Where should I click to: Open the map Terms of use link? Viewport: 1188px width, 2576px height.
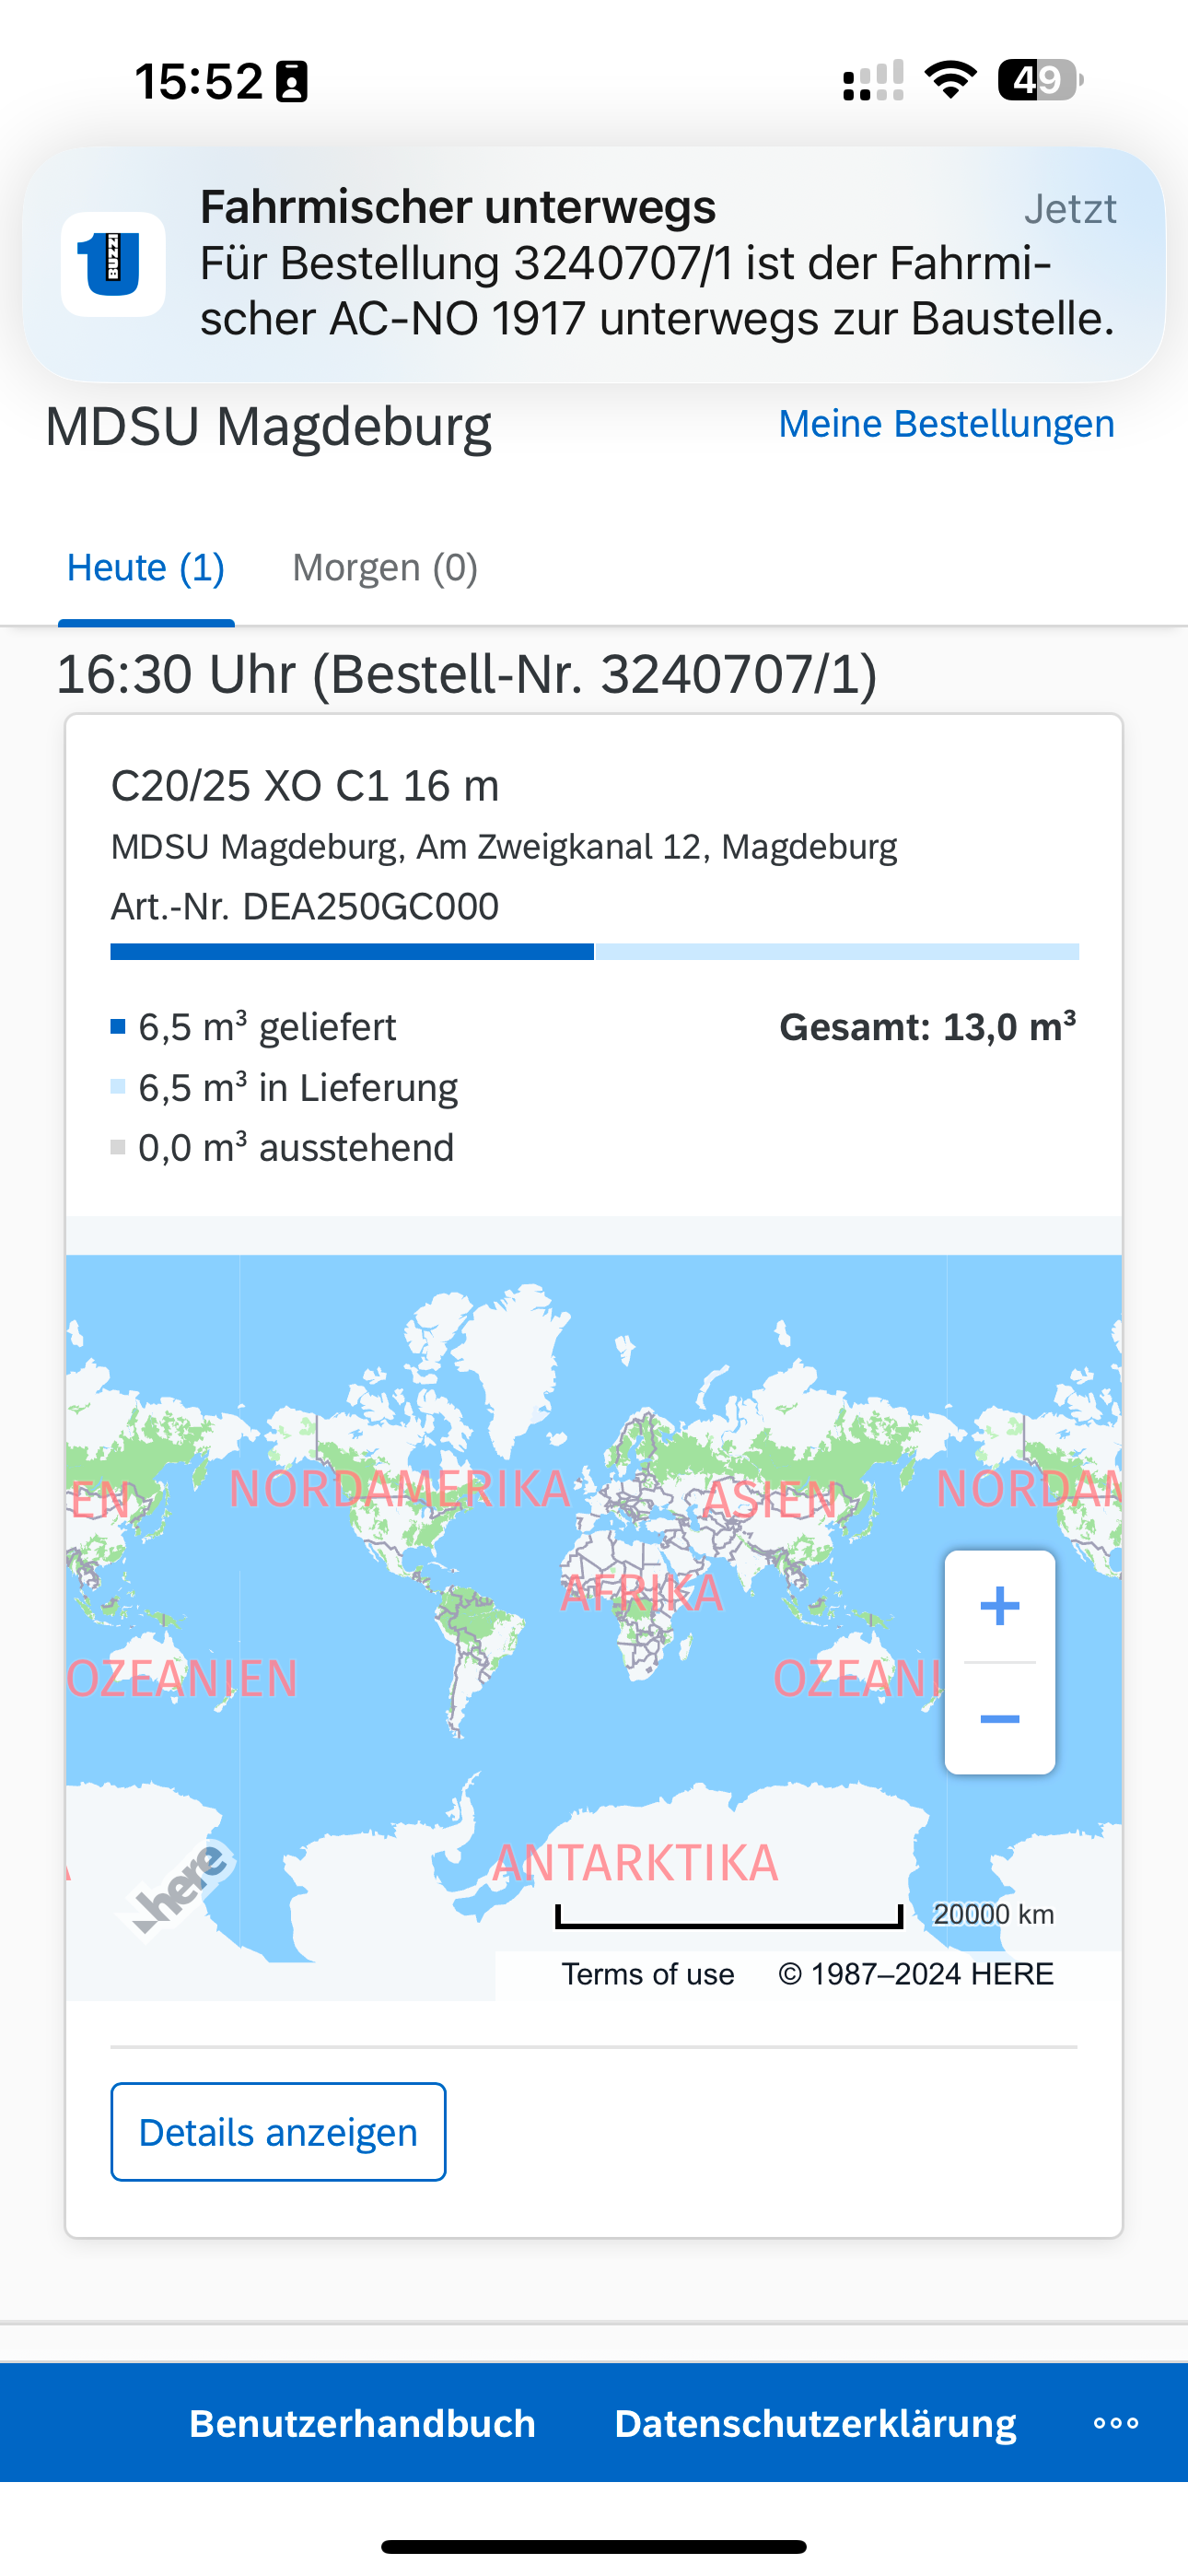click(x=648, y=1974)
